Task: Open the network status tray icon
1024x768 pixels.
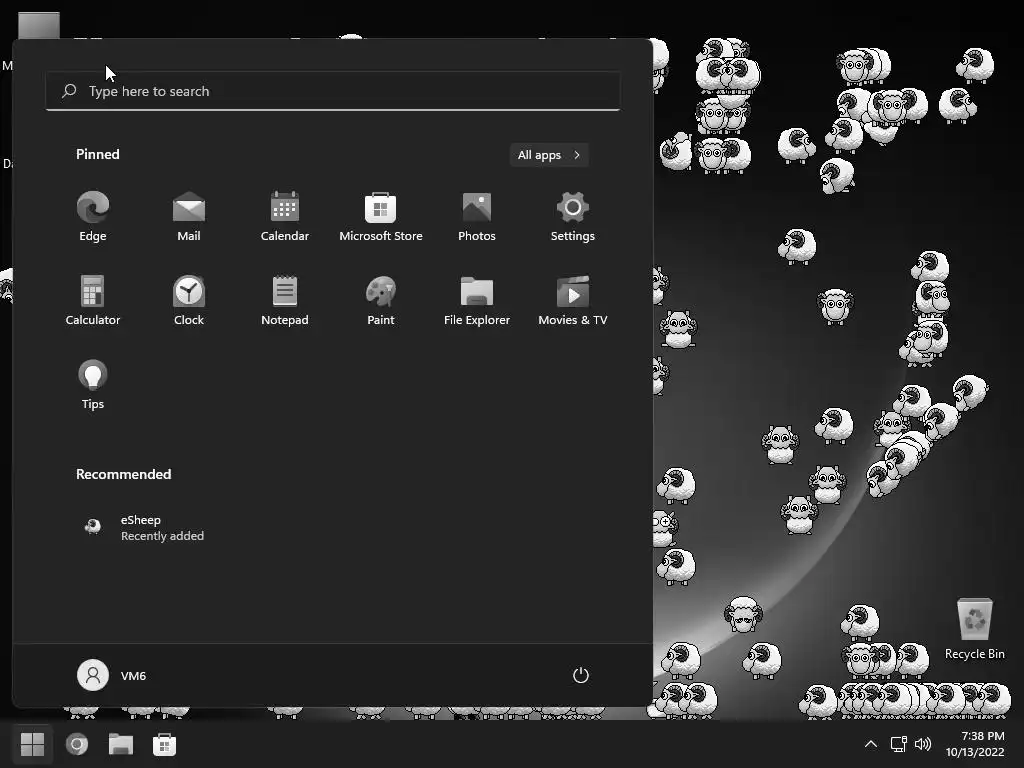Action: coord(899,744)
